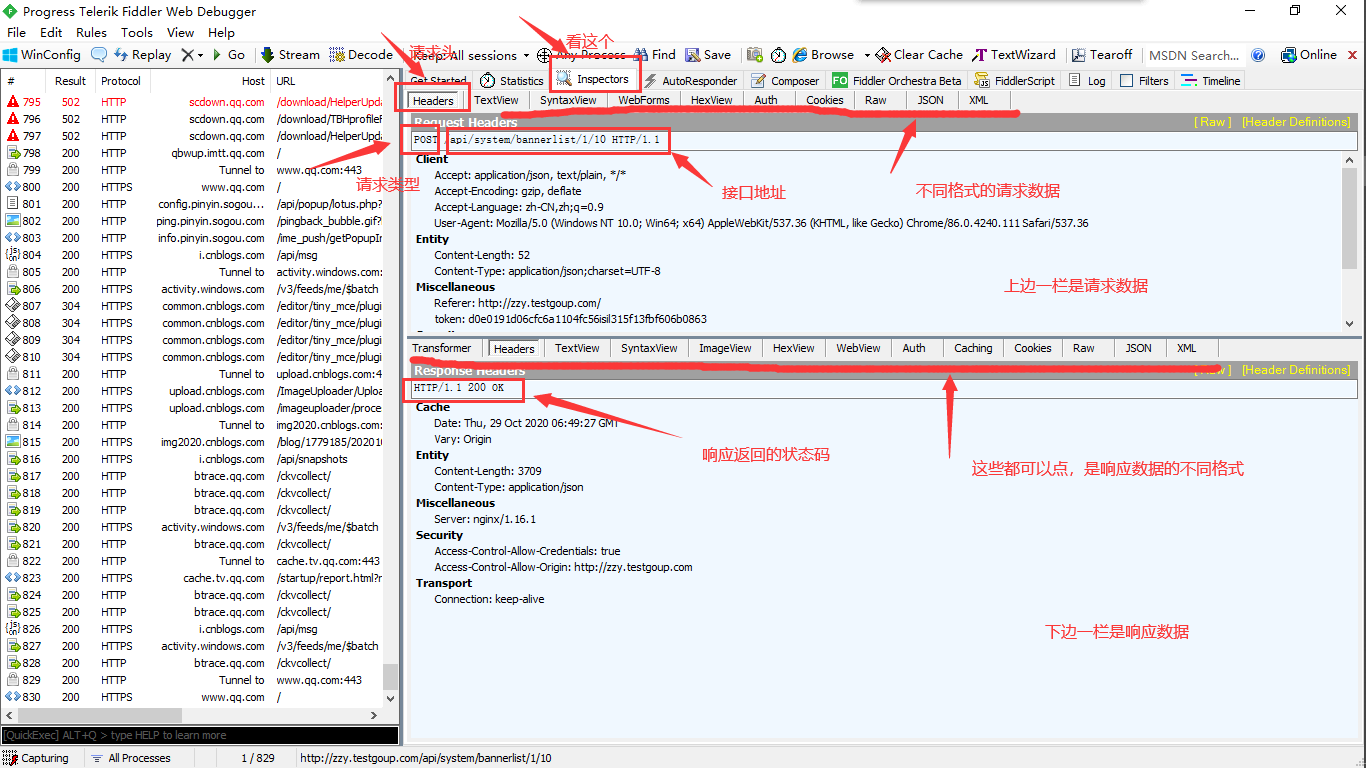Select session 823 cache.tv.qq.com row
1366x768 pixels.
pos(192,578)
